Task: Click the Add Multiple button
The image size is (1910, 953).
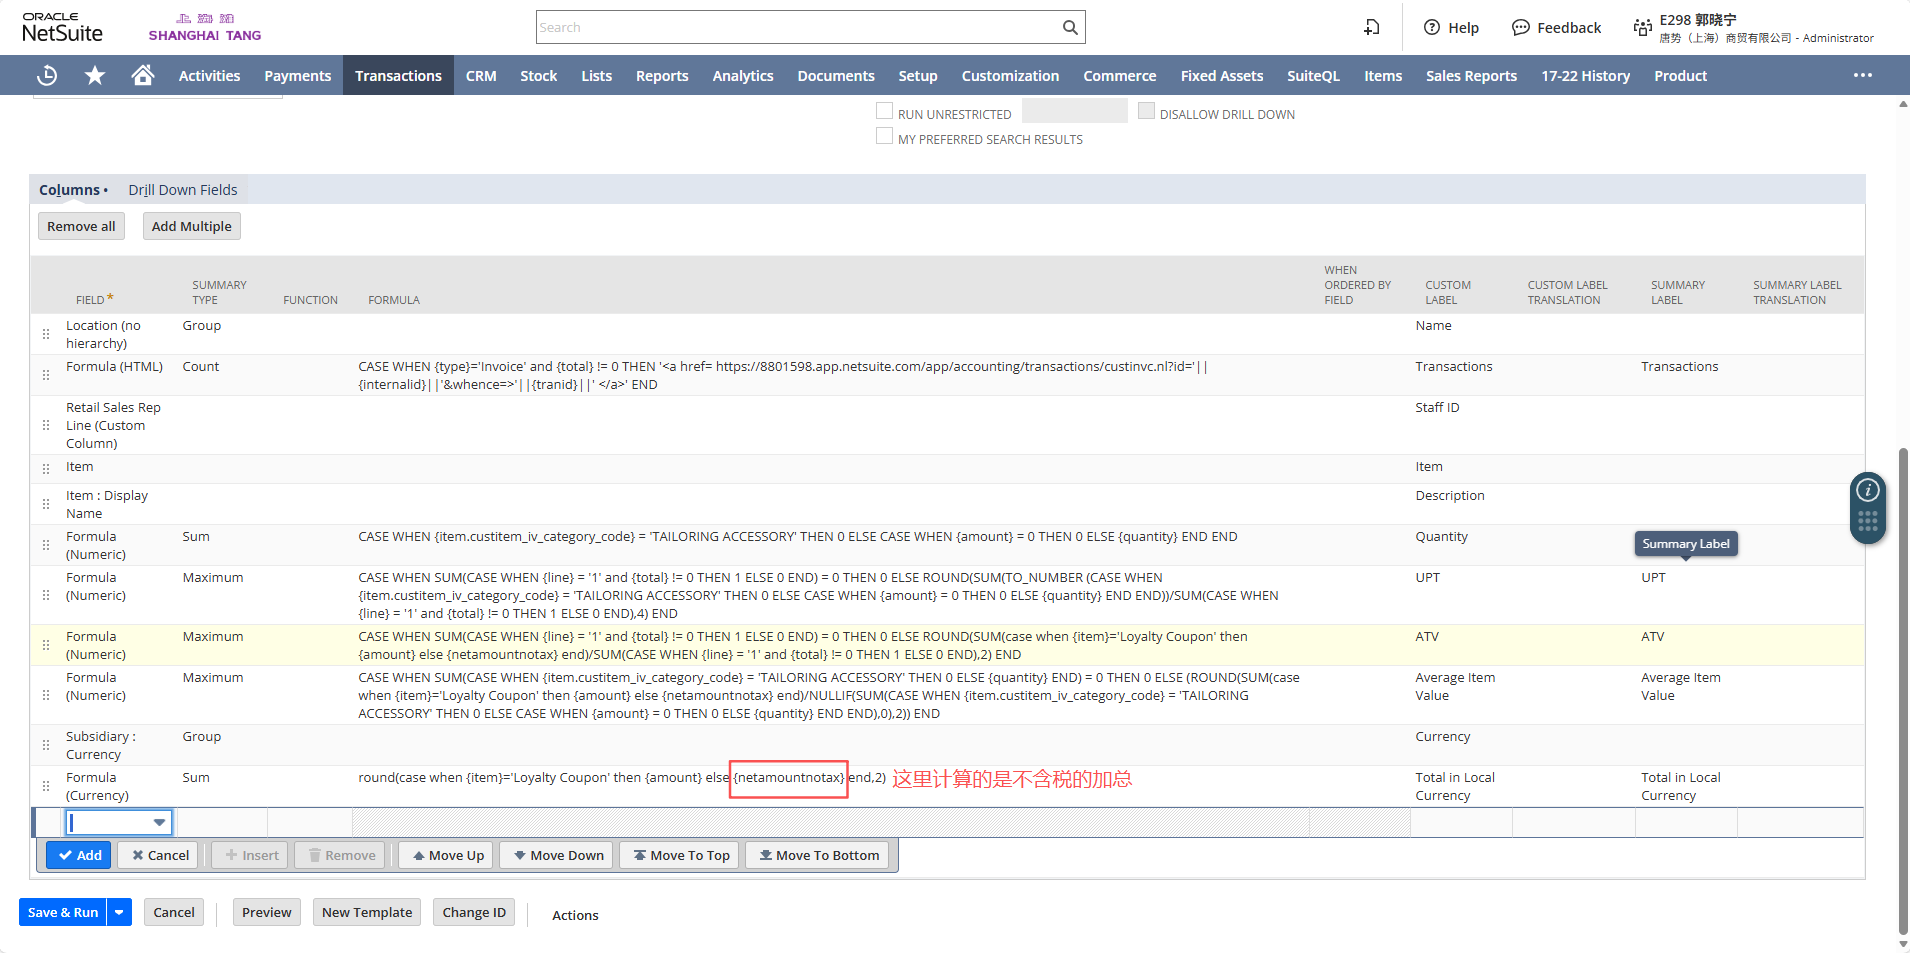Action: [192, 226]
